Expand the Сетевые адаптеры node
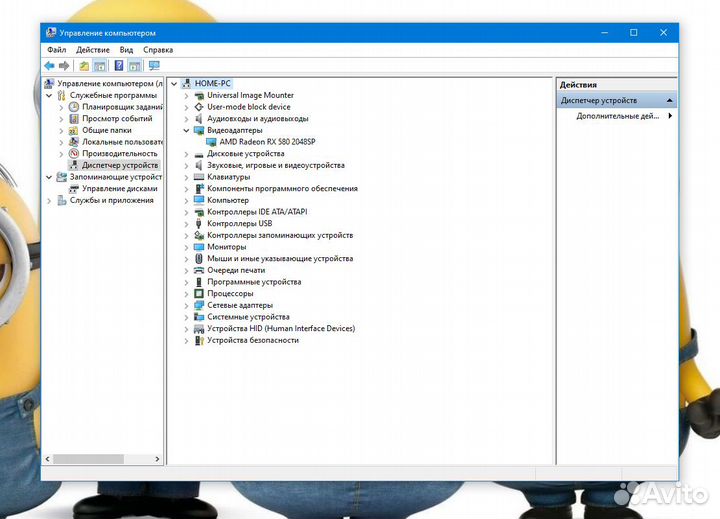 187,305
